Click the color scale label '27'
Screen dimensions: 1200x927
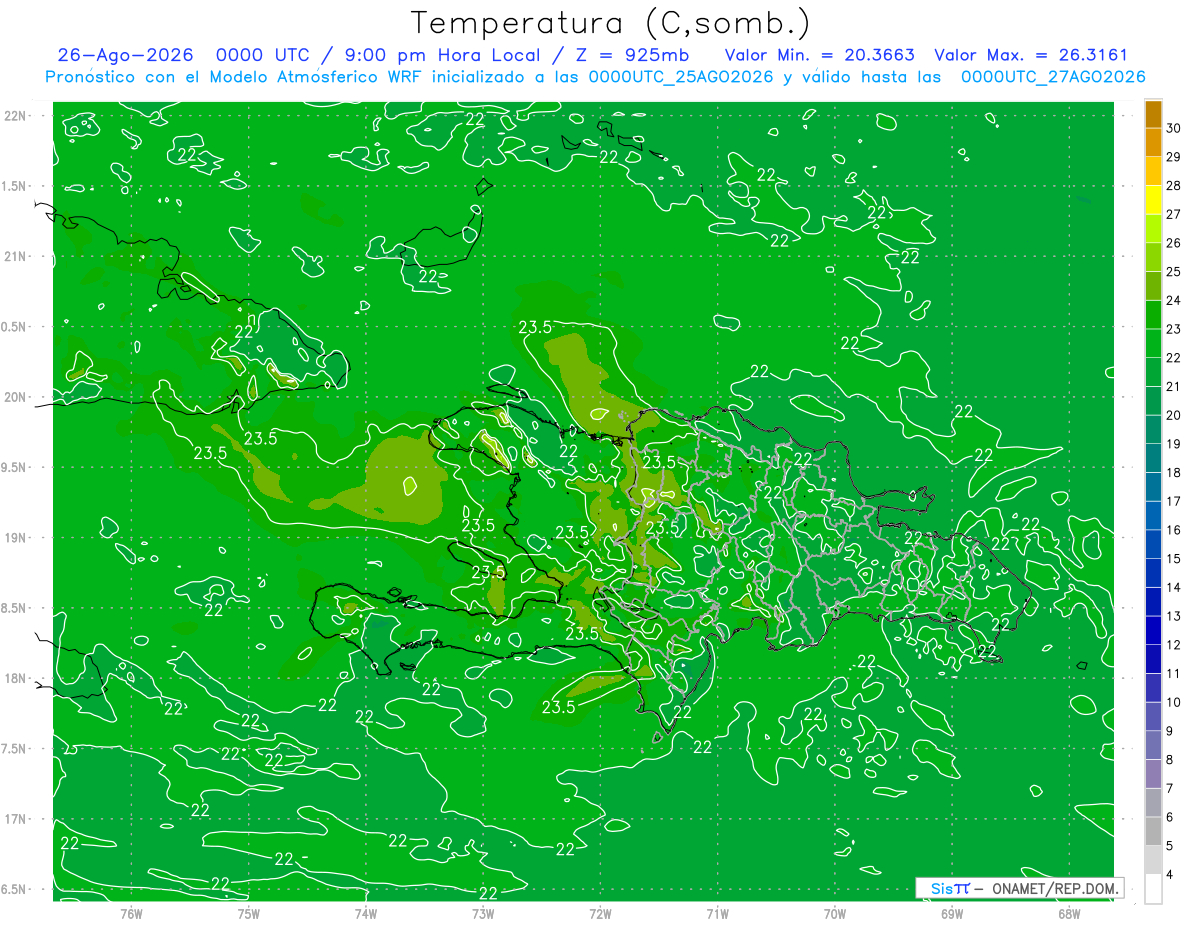1173,214
